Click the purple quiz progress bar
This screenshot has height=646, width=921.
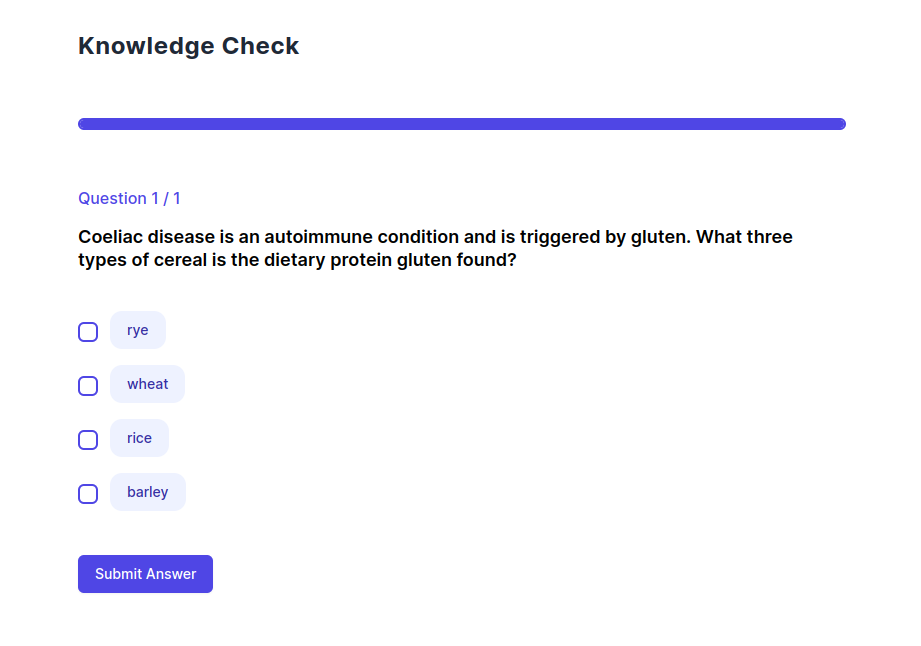pos(462,124)
